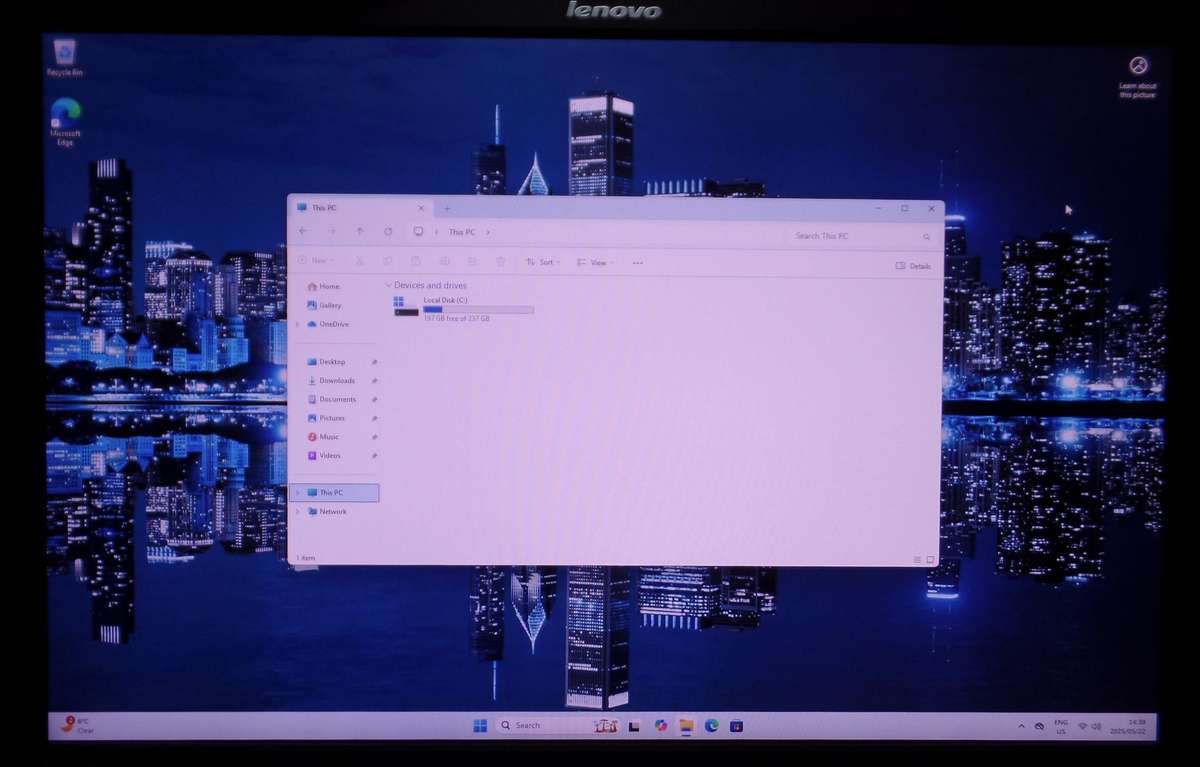The width and height of the screenshot is (1200, 767).
Task: Toggle the Details pane
Action: click(911, 265)
